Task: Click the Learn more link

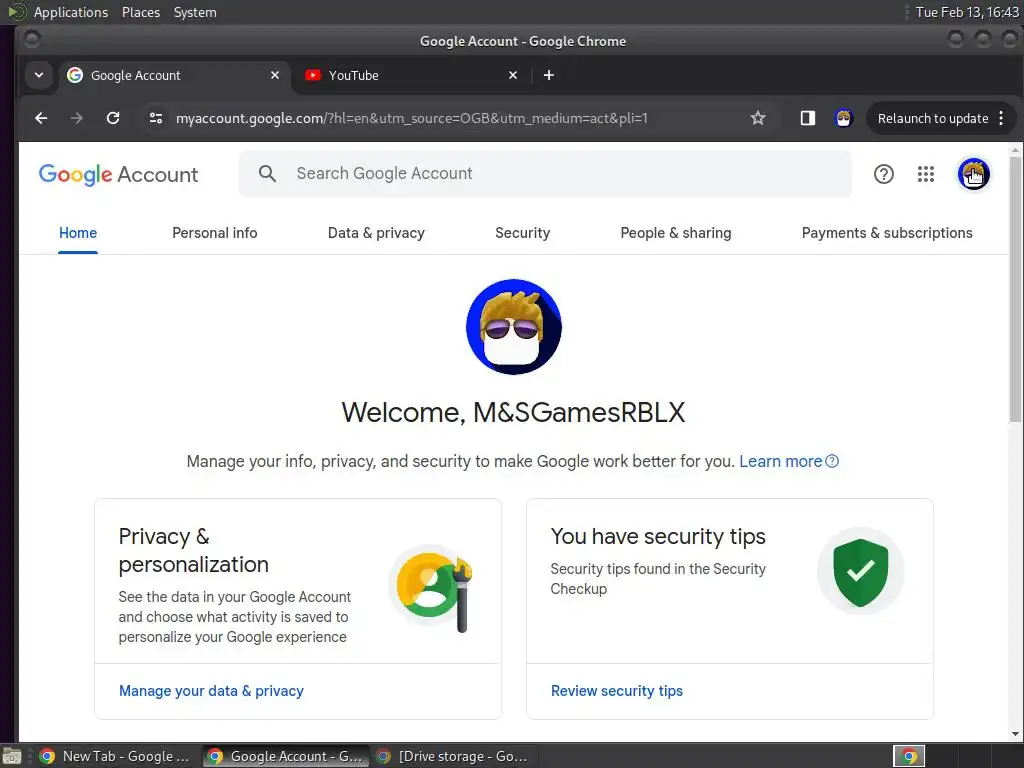Action: pos(780,461)
